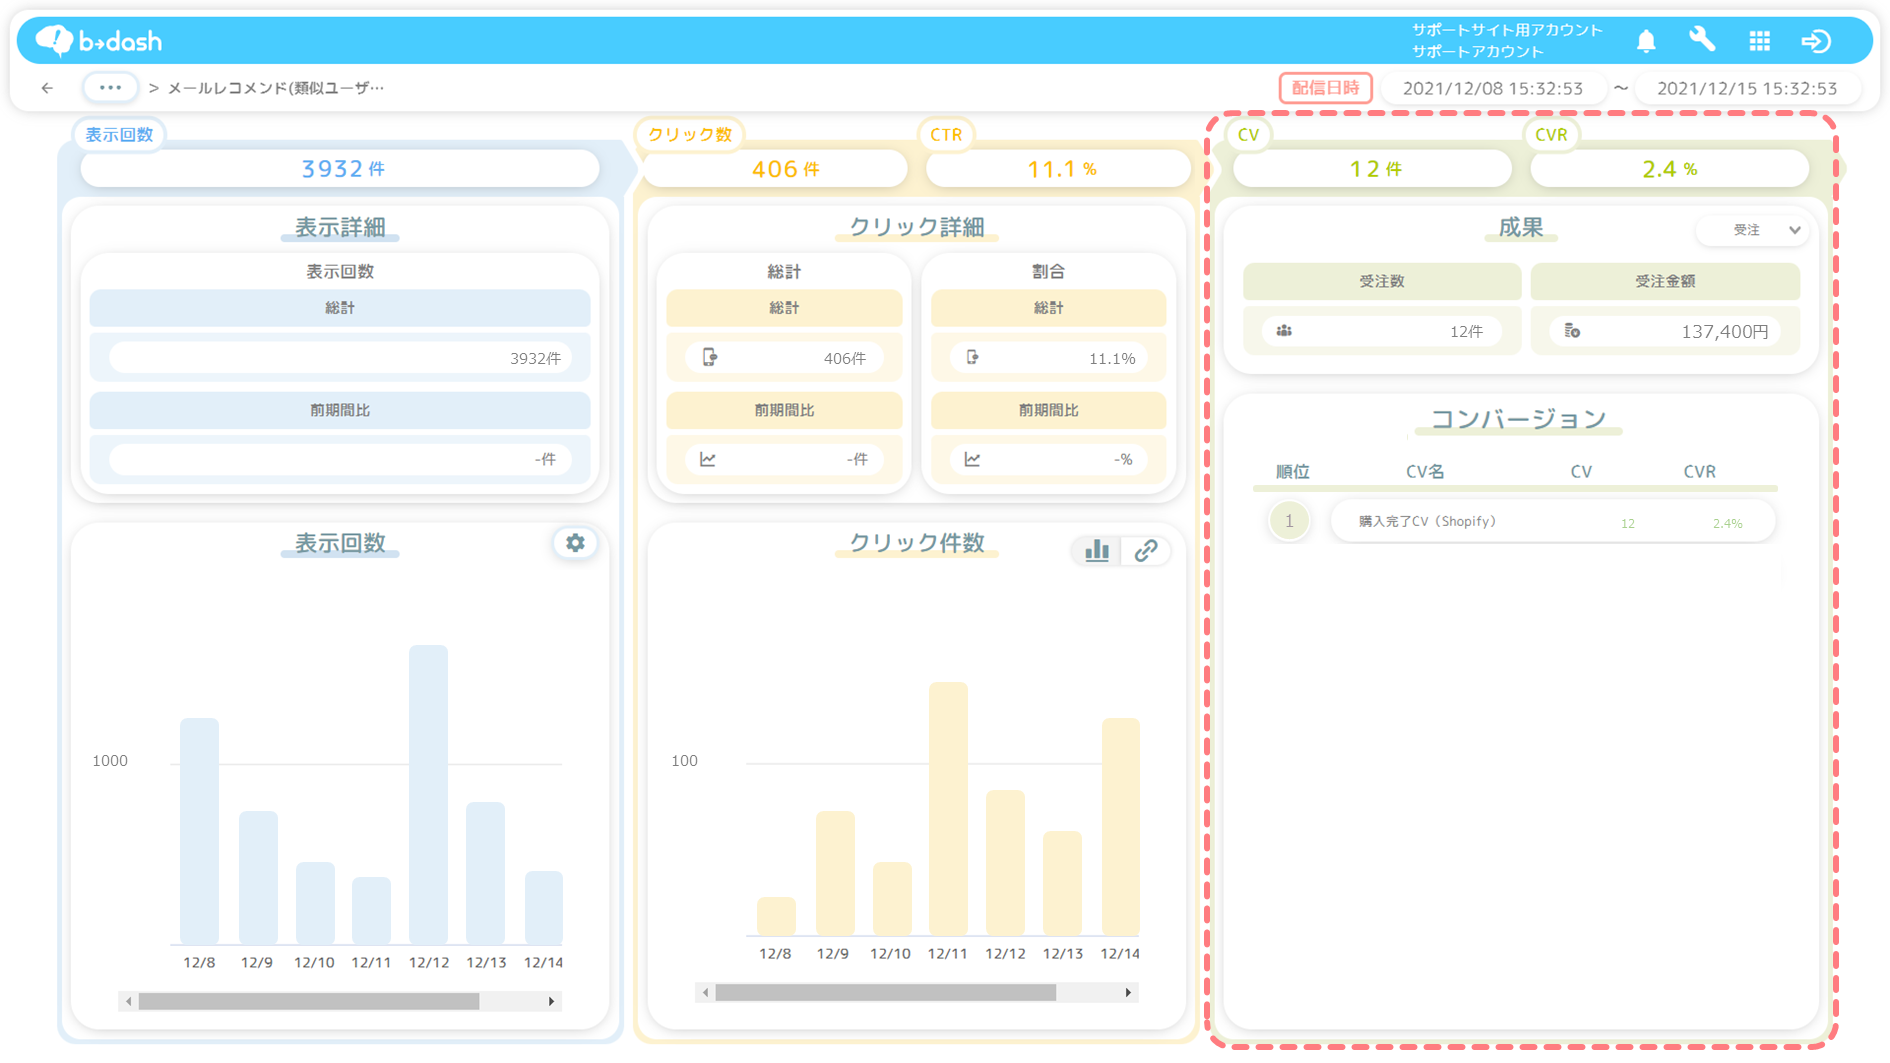
Task: Click right arrow of クリック件数 chart scrollbar
Action: tap(1128, 992)
